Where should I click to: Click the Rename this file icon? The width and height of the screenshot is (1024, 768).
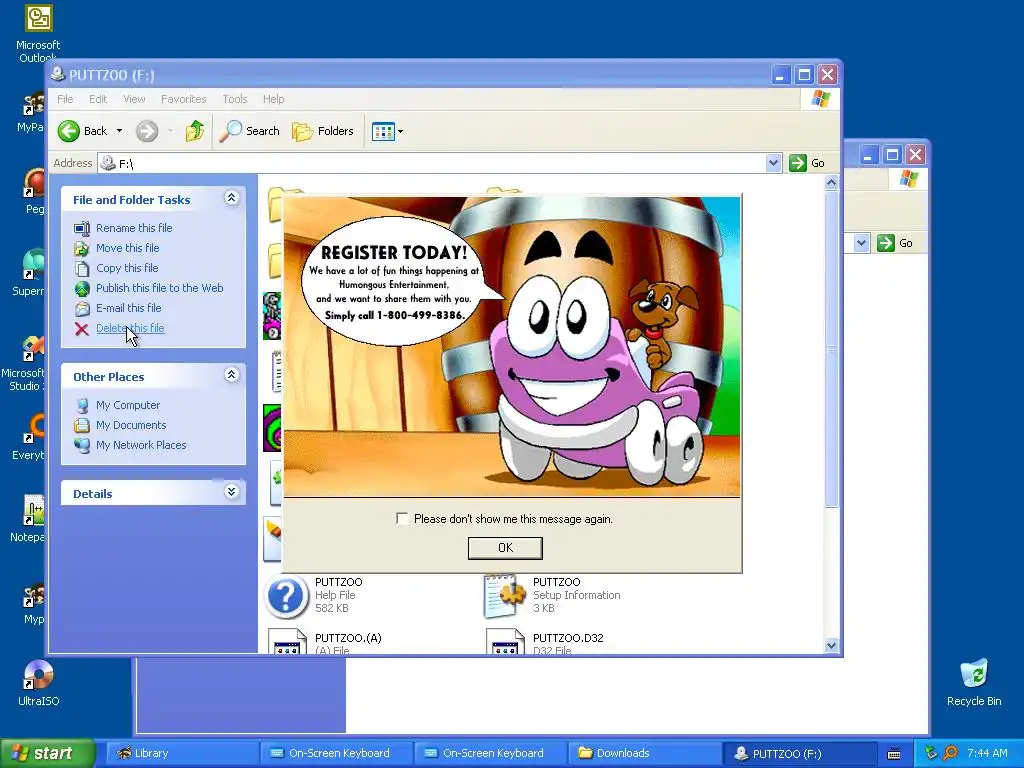click(82, 228)
